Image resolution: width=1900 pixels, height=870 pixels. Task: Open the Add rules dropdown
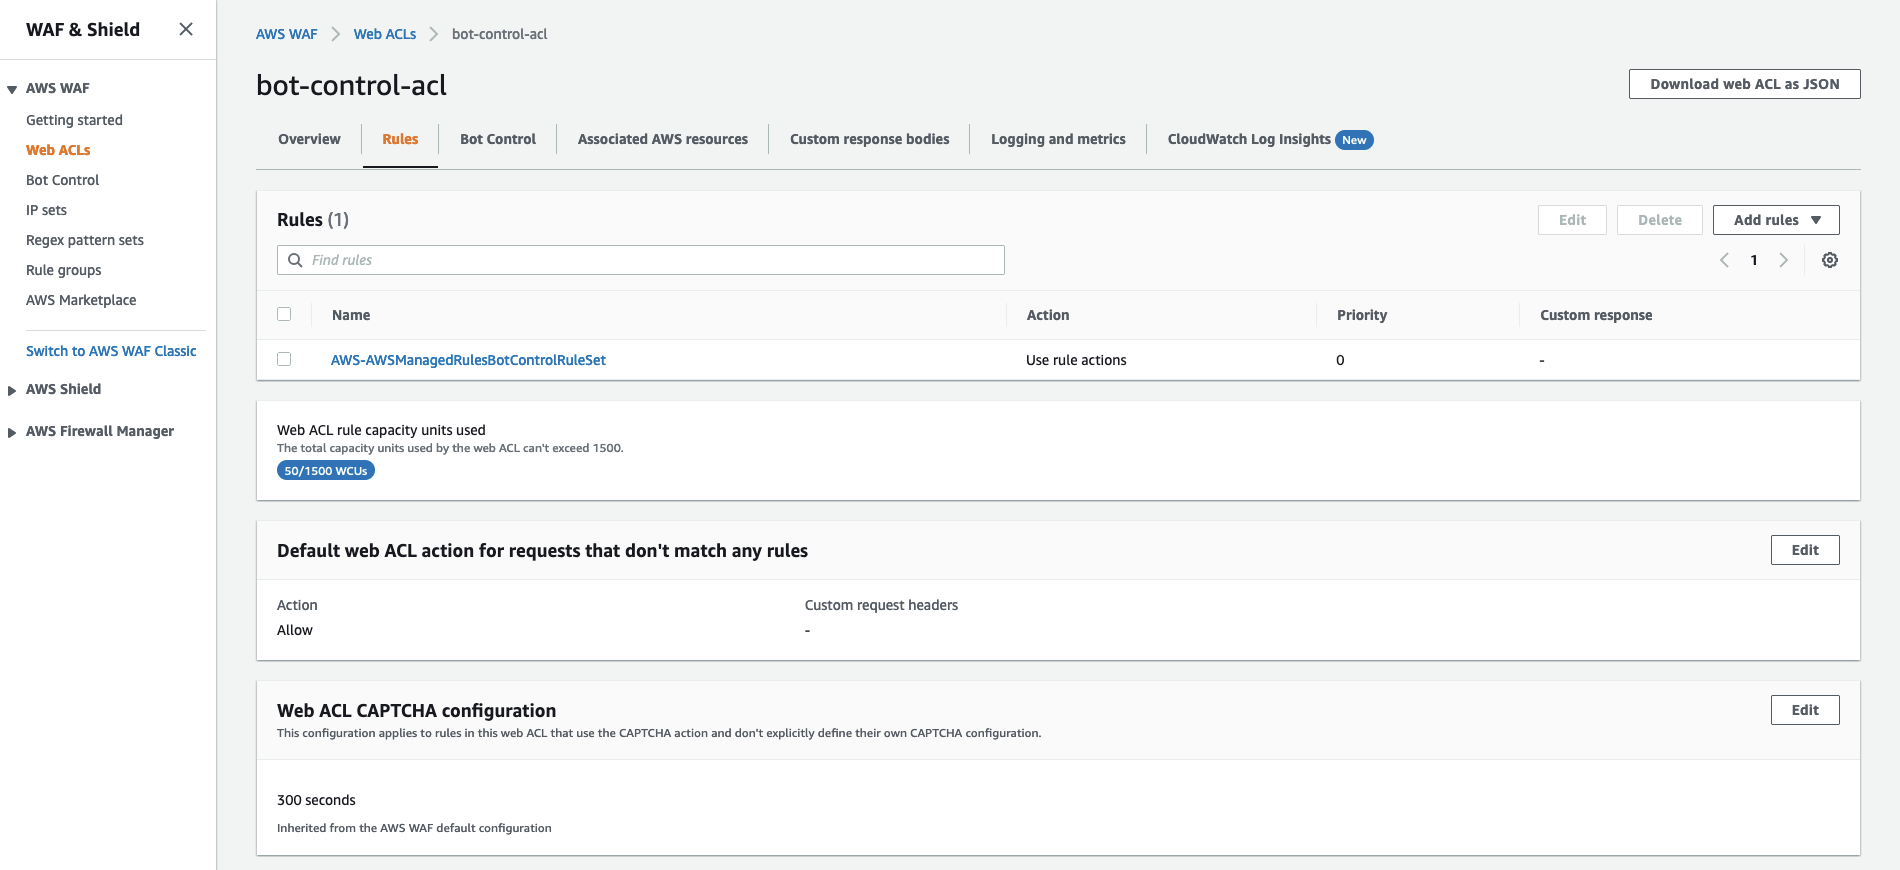point(1776,220)
